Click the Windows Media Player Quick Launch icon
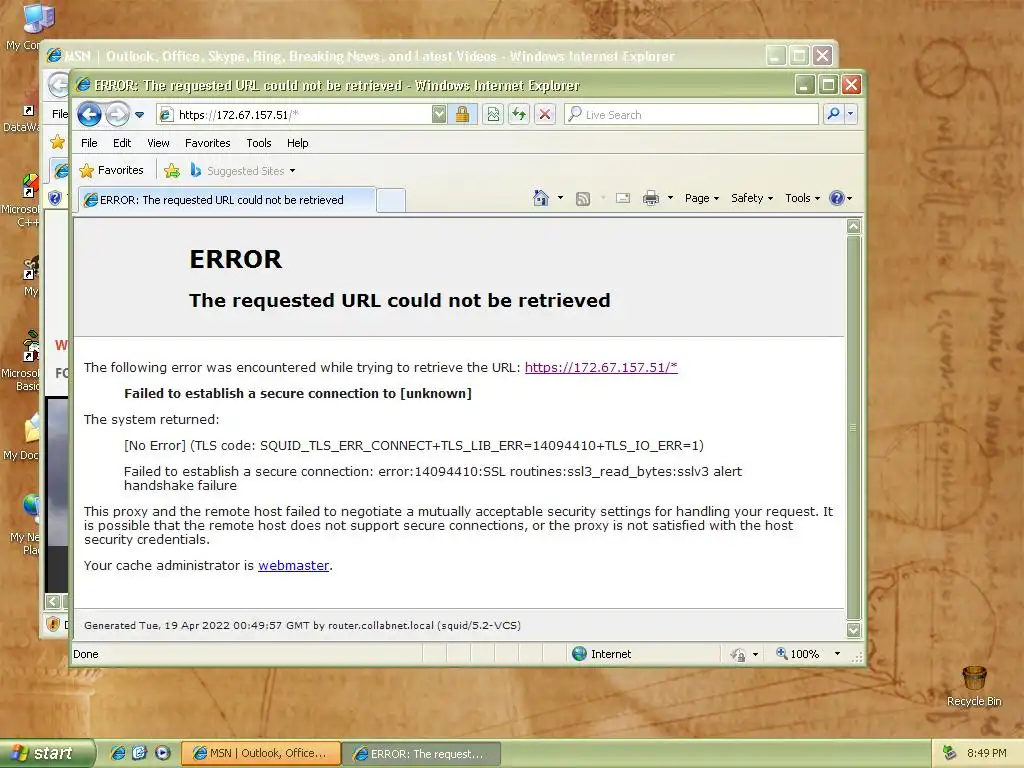1024x768 pixels. (163, 753)
